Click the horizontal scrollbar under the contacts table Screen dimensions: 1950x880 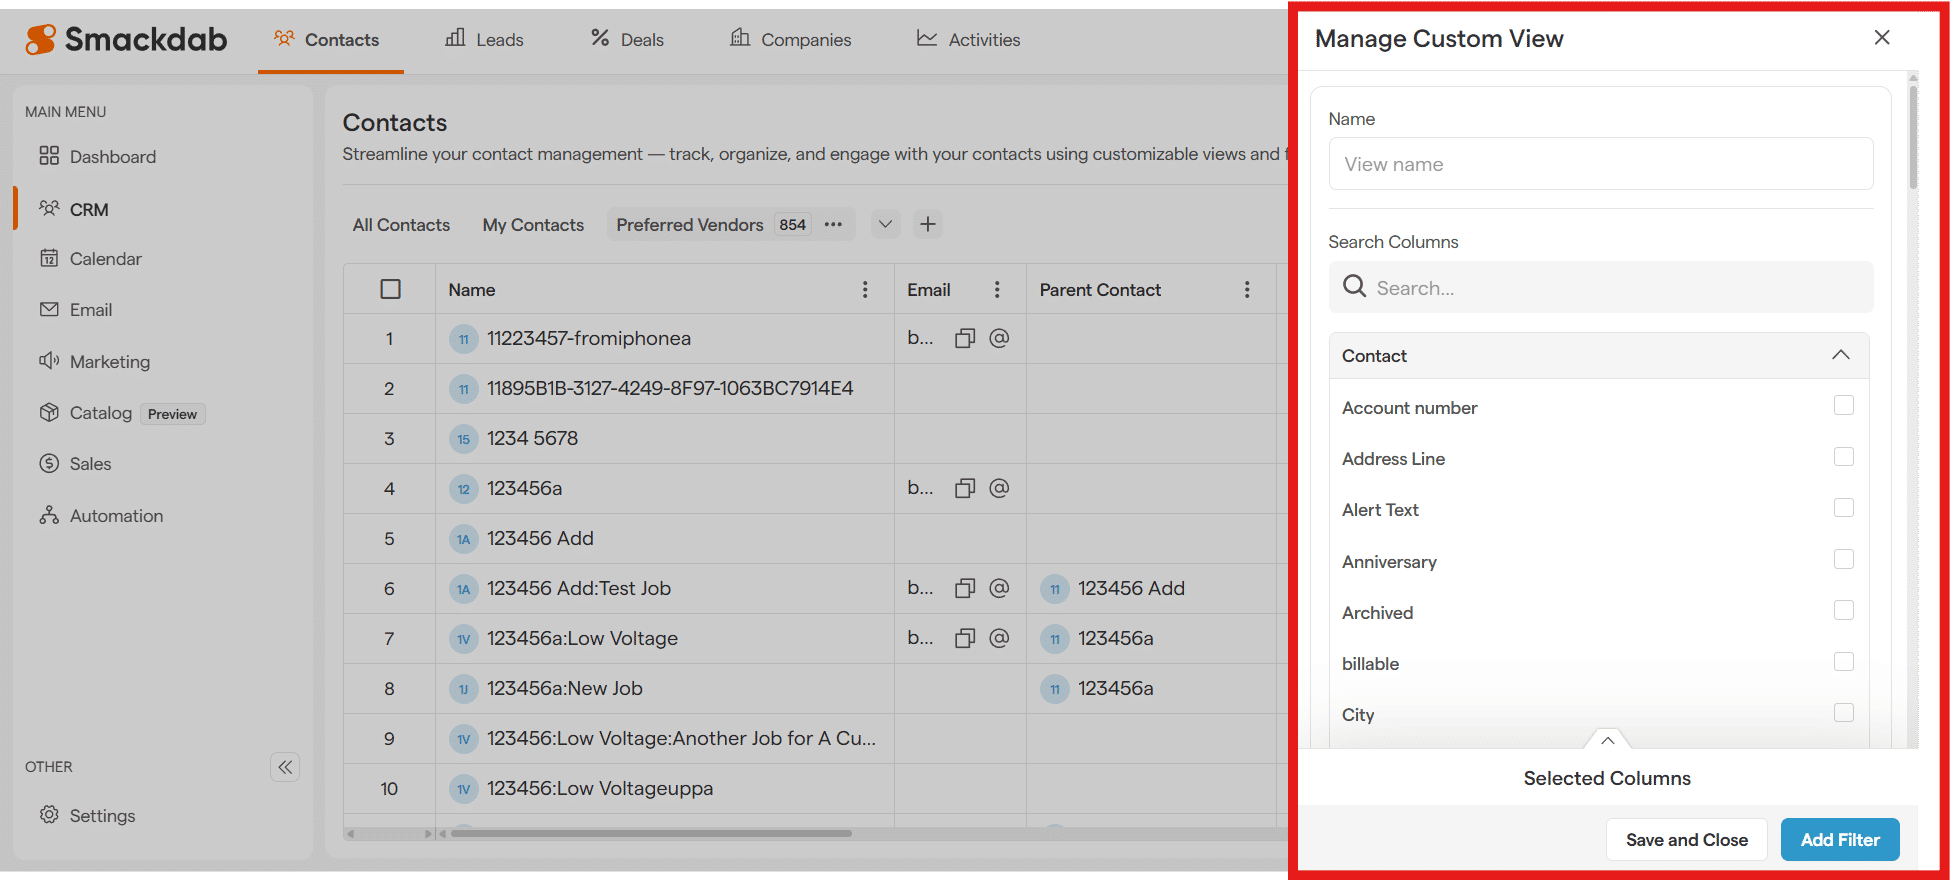[x=651, y=833]
